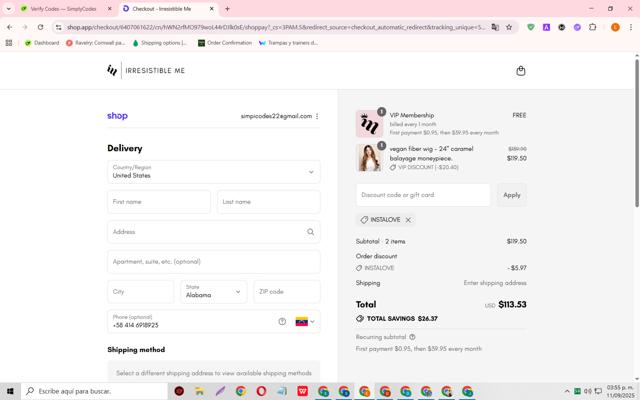This screenshot has width=640, height=400.
Task: Show hidden system tray icons
Action: pyautogui.click(x=567, y=391)
